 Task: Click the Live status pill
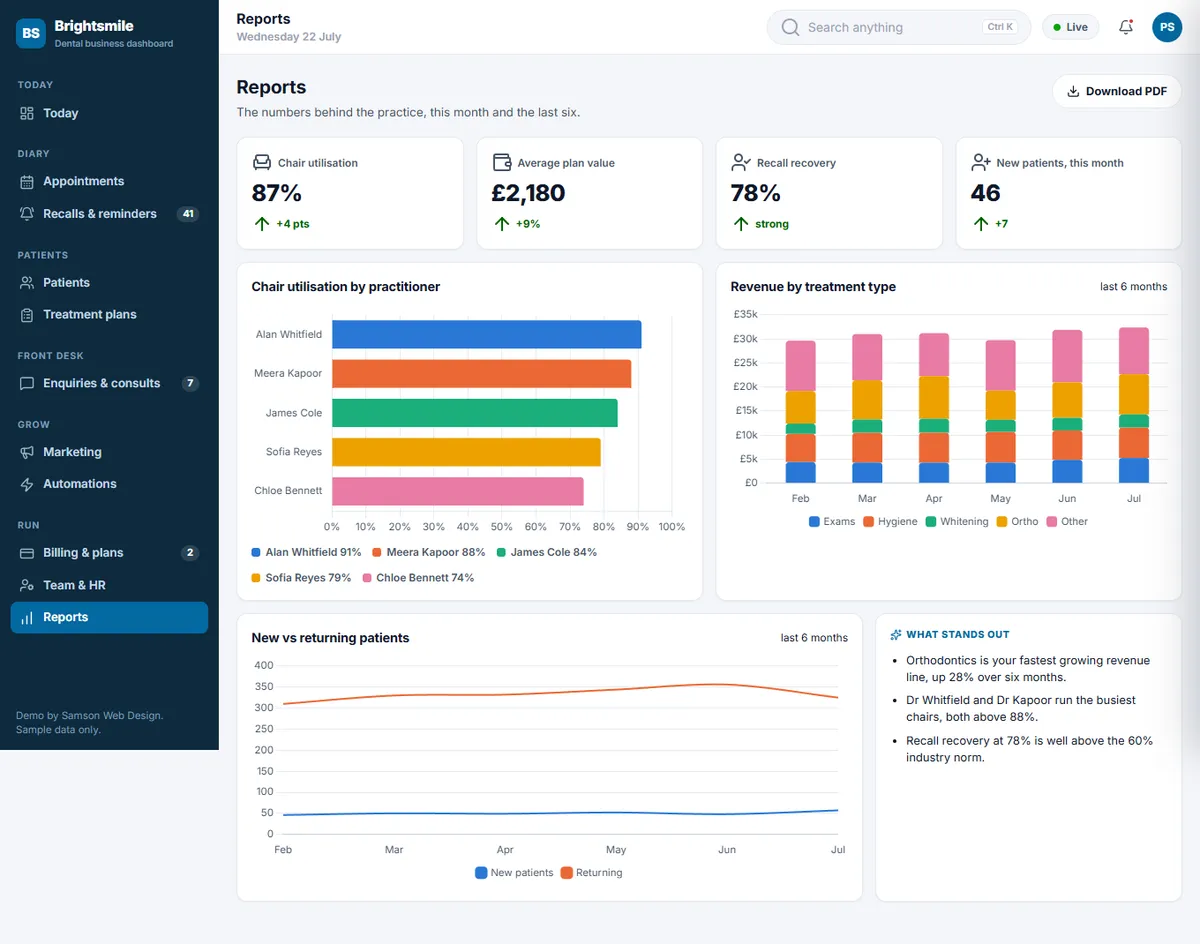pos(1070,27)
